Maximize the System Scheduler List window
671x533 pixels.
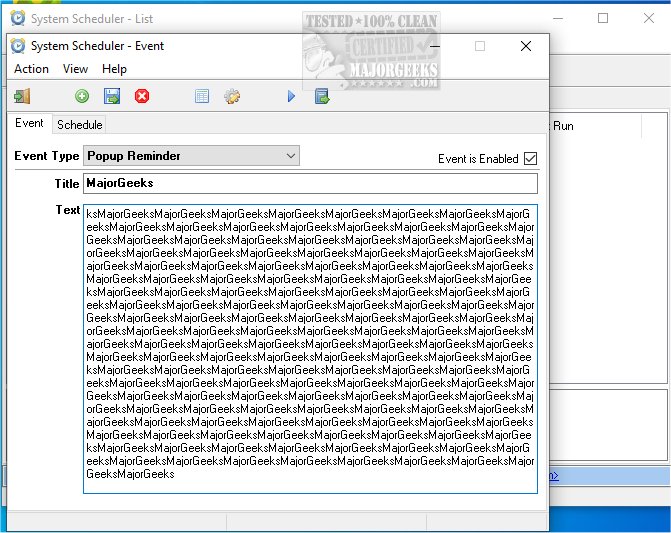(603, 18)
